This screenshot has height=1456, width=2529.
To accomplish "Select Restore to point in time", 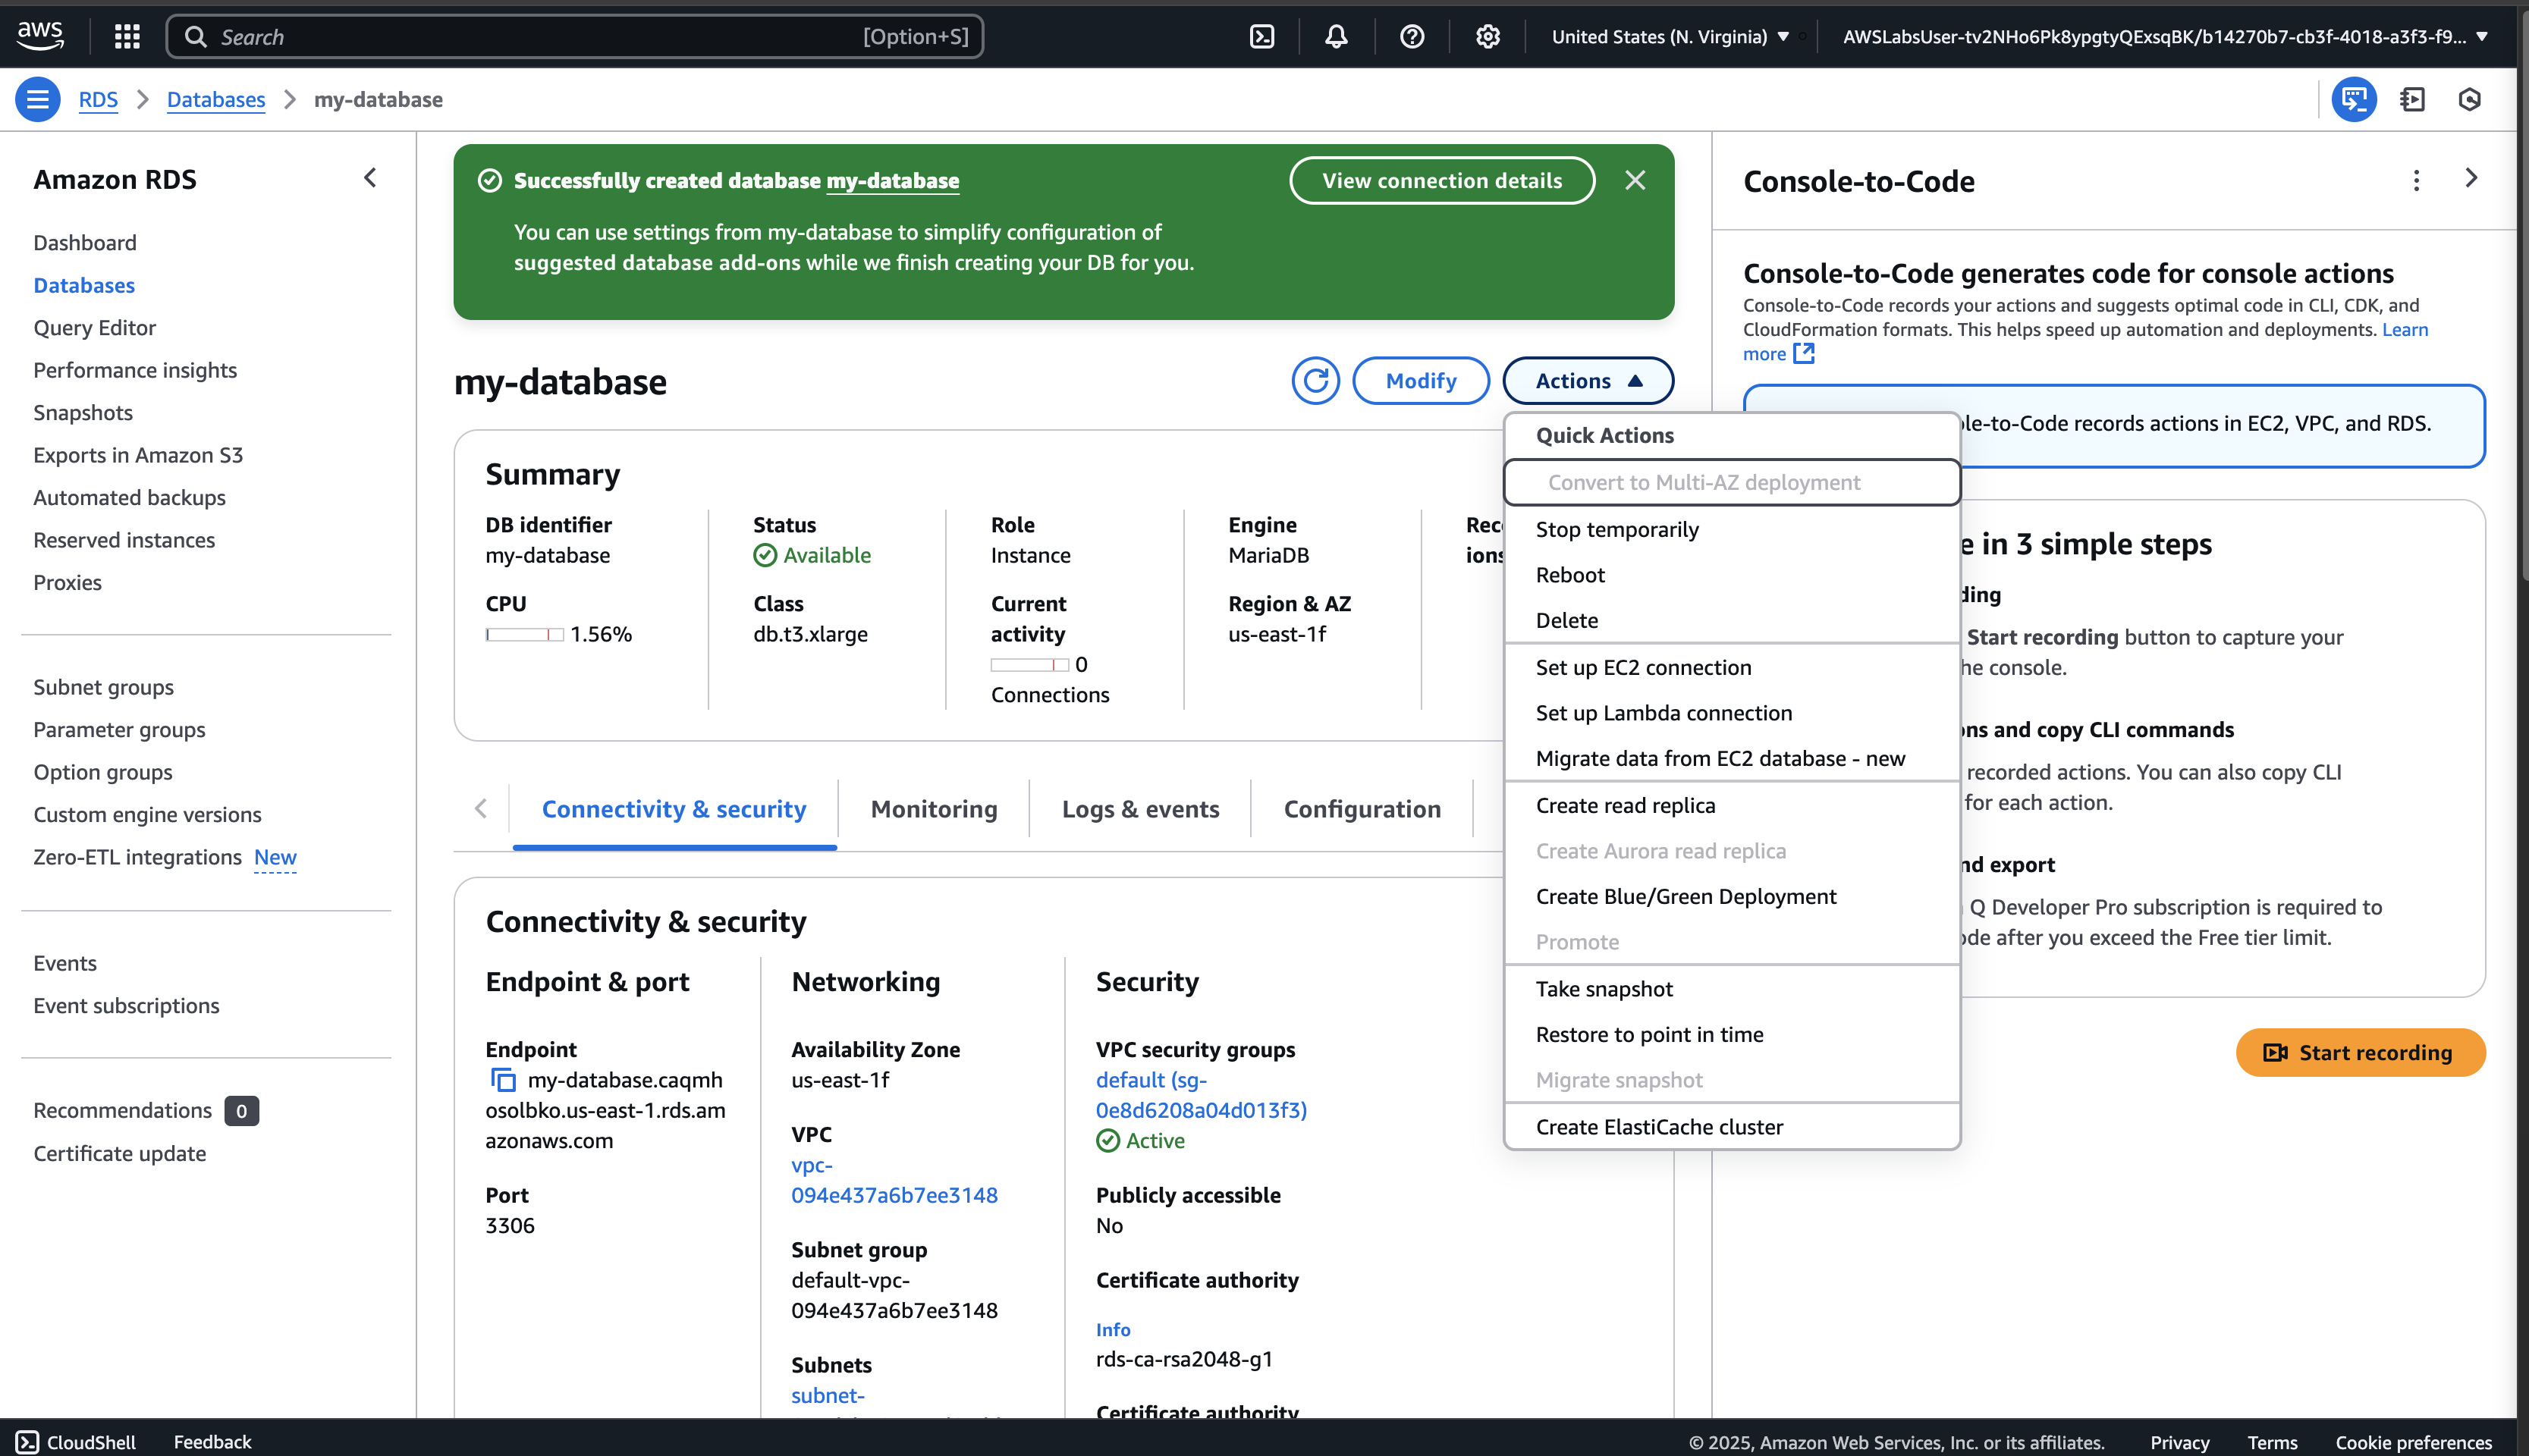I will 1731,1035.
